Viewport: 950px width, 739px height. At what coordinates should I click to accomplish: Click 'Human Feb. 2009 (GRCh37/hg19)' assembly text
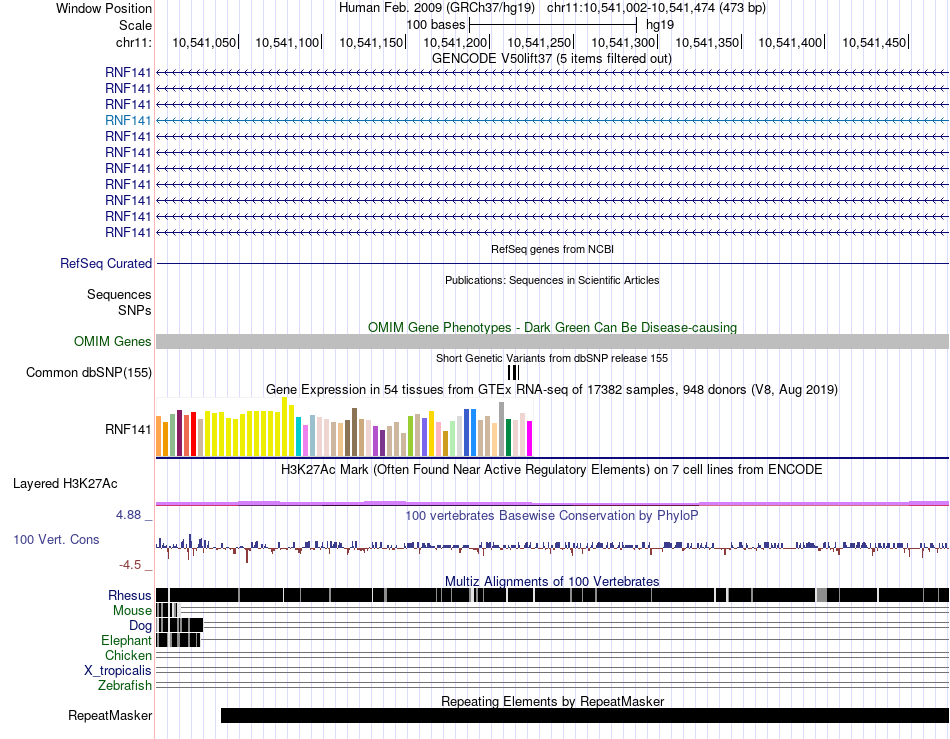coord(437,8)
